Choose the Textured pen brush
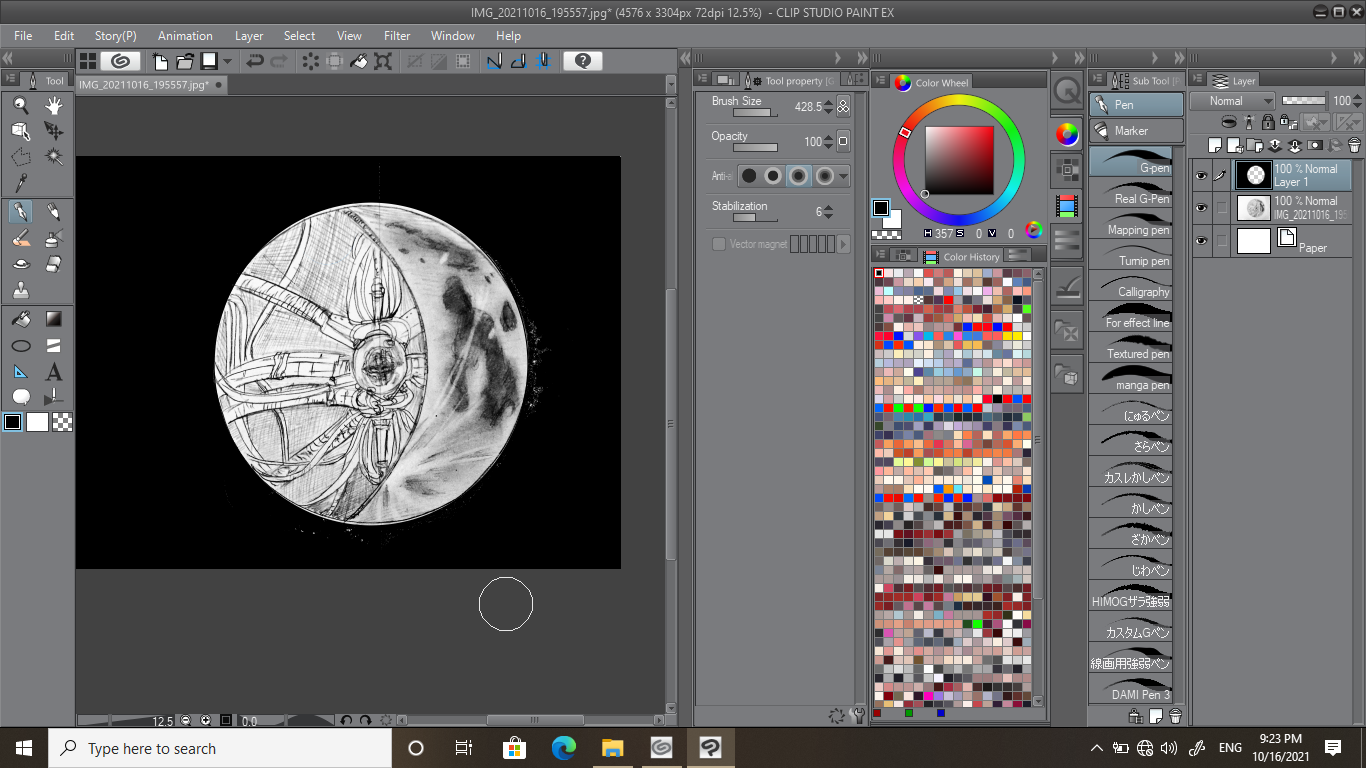The height and width of the screenshot is (772, 1366). coord(1130,347)
